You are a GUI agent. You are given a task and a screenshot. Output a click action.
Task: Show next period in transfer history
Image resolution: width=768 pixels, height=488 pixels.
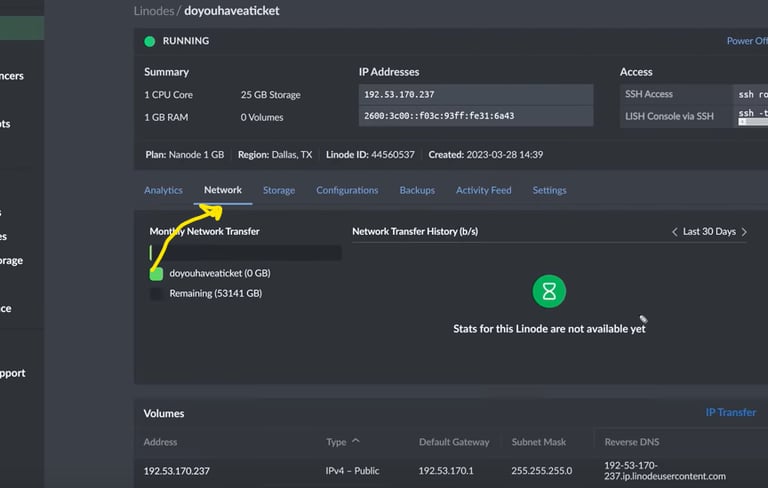[744, 232]
